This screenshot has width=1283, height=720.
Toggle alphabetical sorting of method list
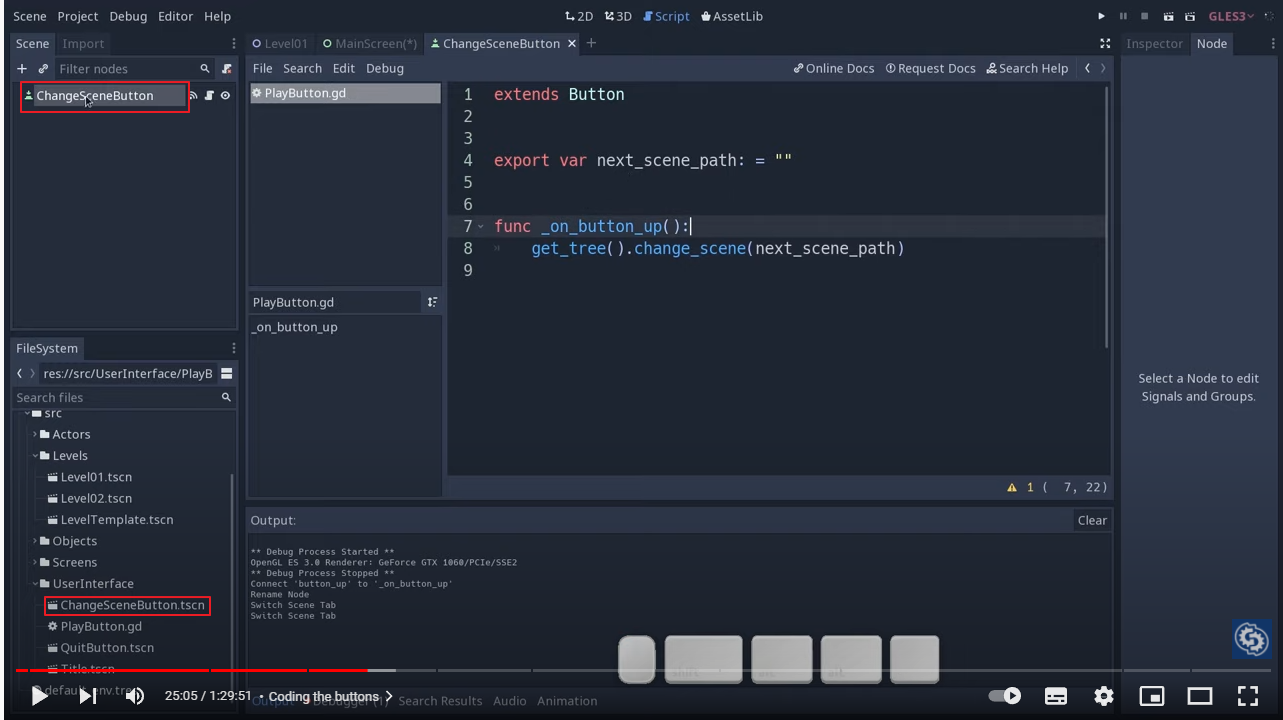[x=432, y=302]
